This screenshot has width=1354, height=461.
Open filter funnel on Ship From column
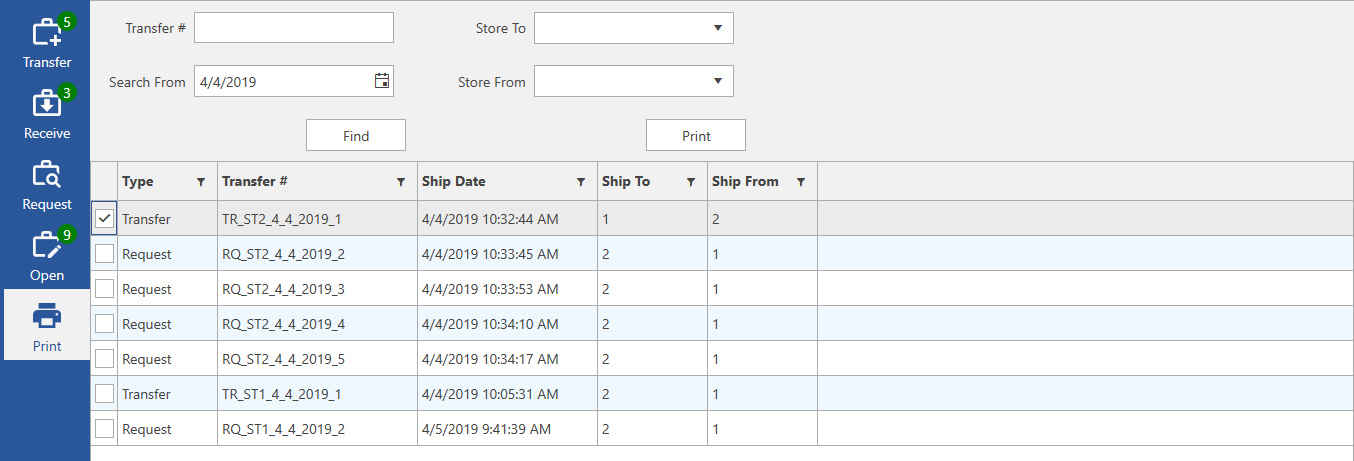coord(800,182)
